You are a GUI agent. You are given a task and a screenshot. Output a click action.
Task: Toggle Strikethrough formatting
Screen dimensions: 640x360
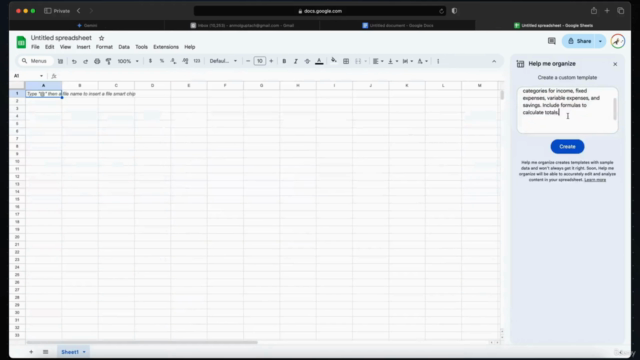click(307, 61)
